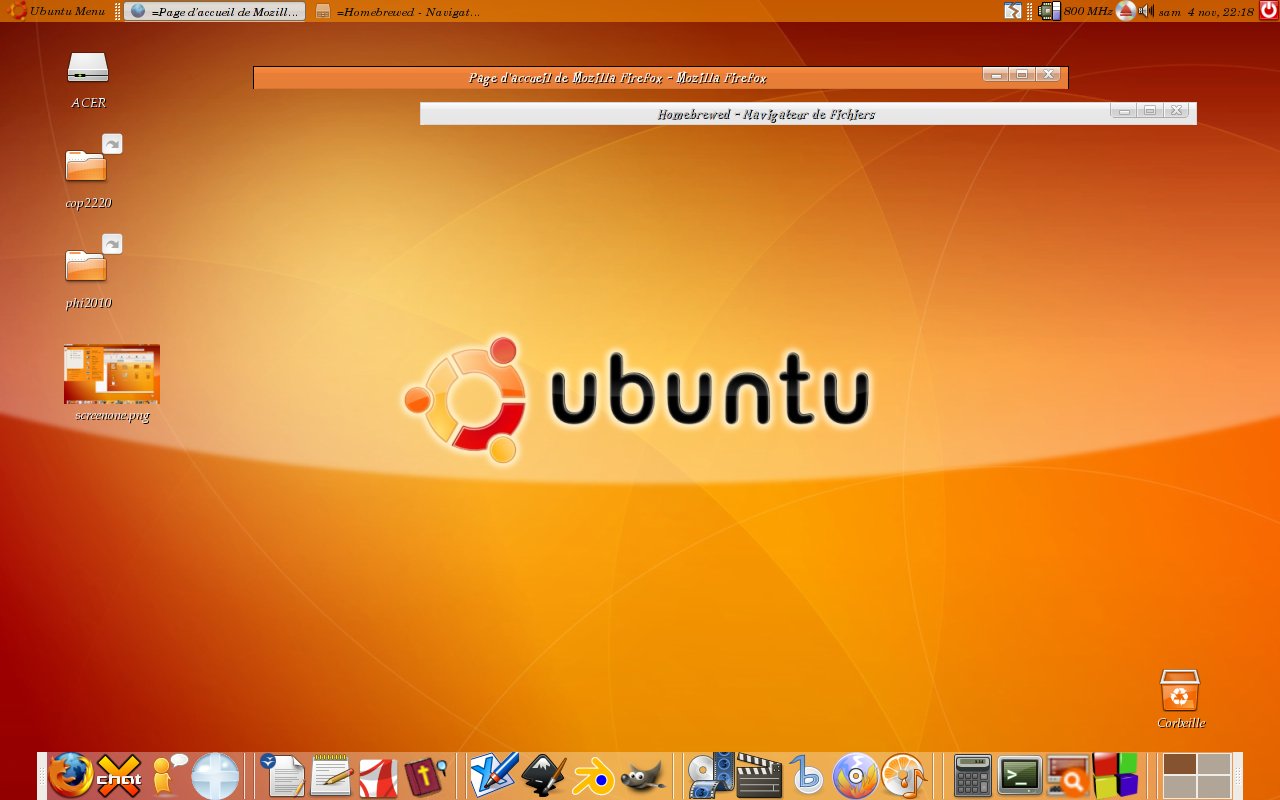Open the flaming disc burner icon
The height and width of the screenshot is (800, 1280).
(x=855, y=776)
